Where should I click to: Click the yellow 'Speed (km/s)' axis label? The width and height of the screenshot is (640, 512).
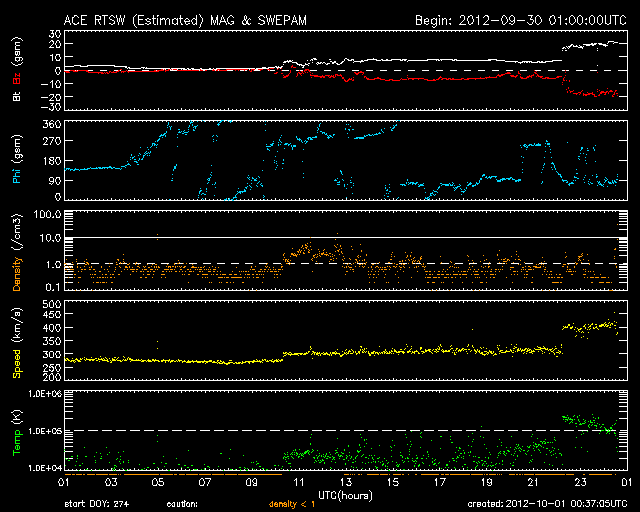click(17, 343)
